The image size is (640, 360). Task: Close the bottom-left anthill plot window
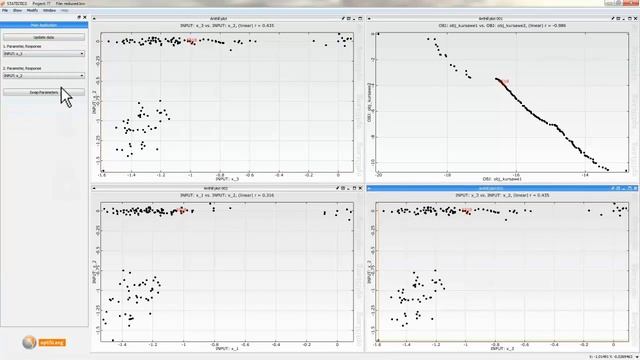click(x=360, y=189)
